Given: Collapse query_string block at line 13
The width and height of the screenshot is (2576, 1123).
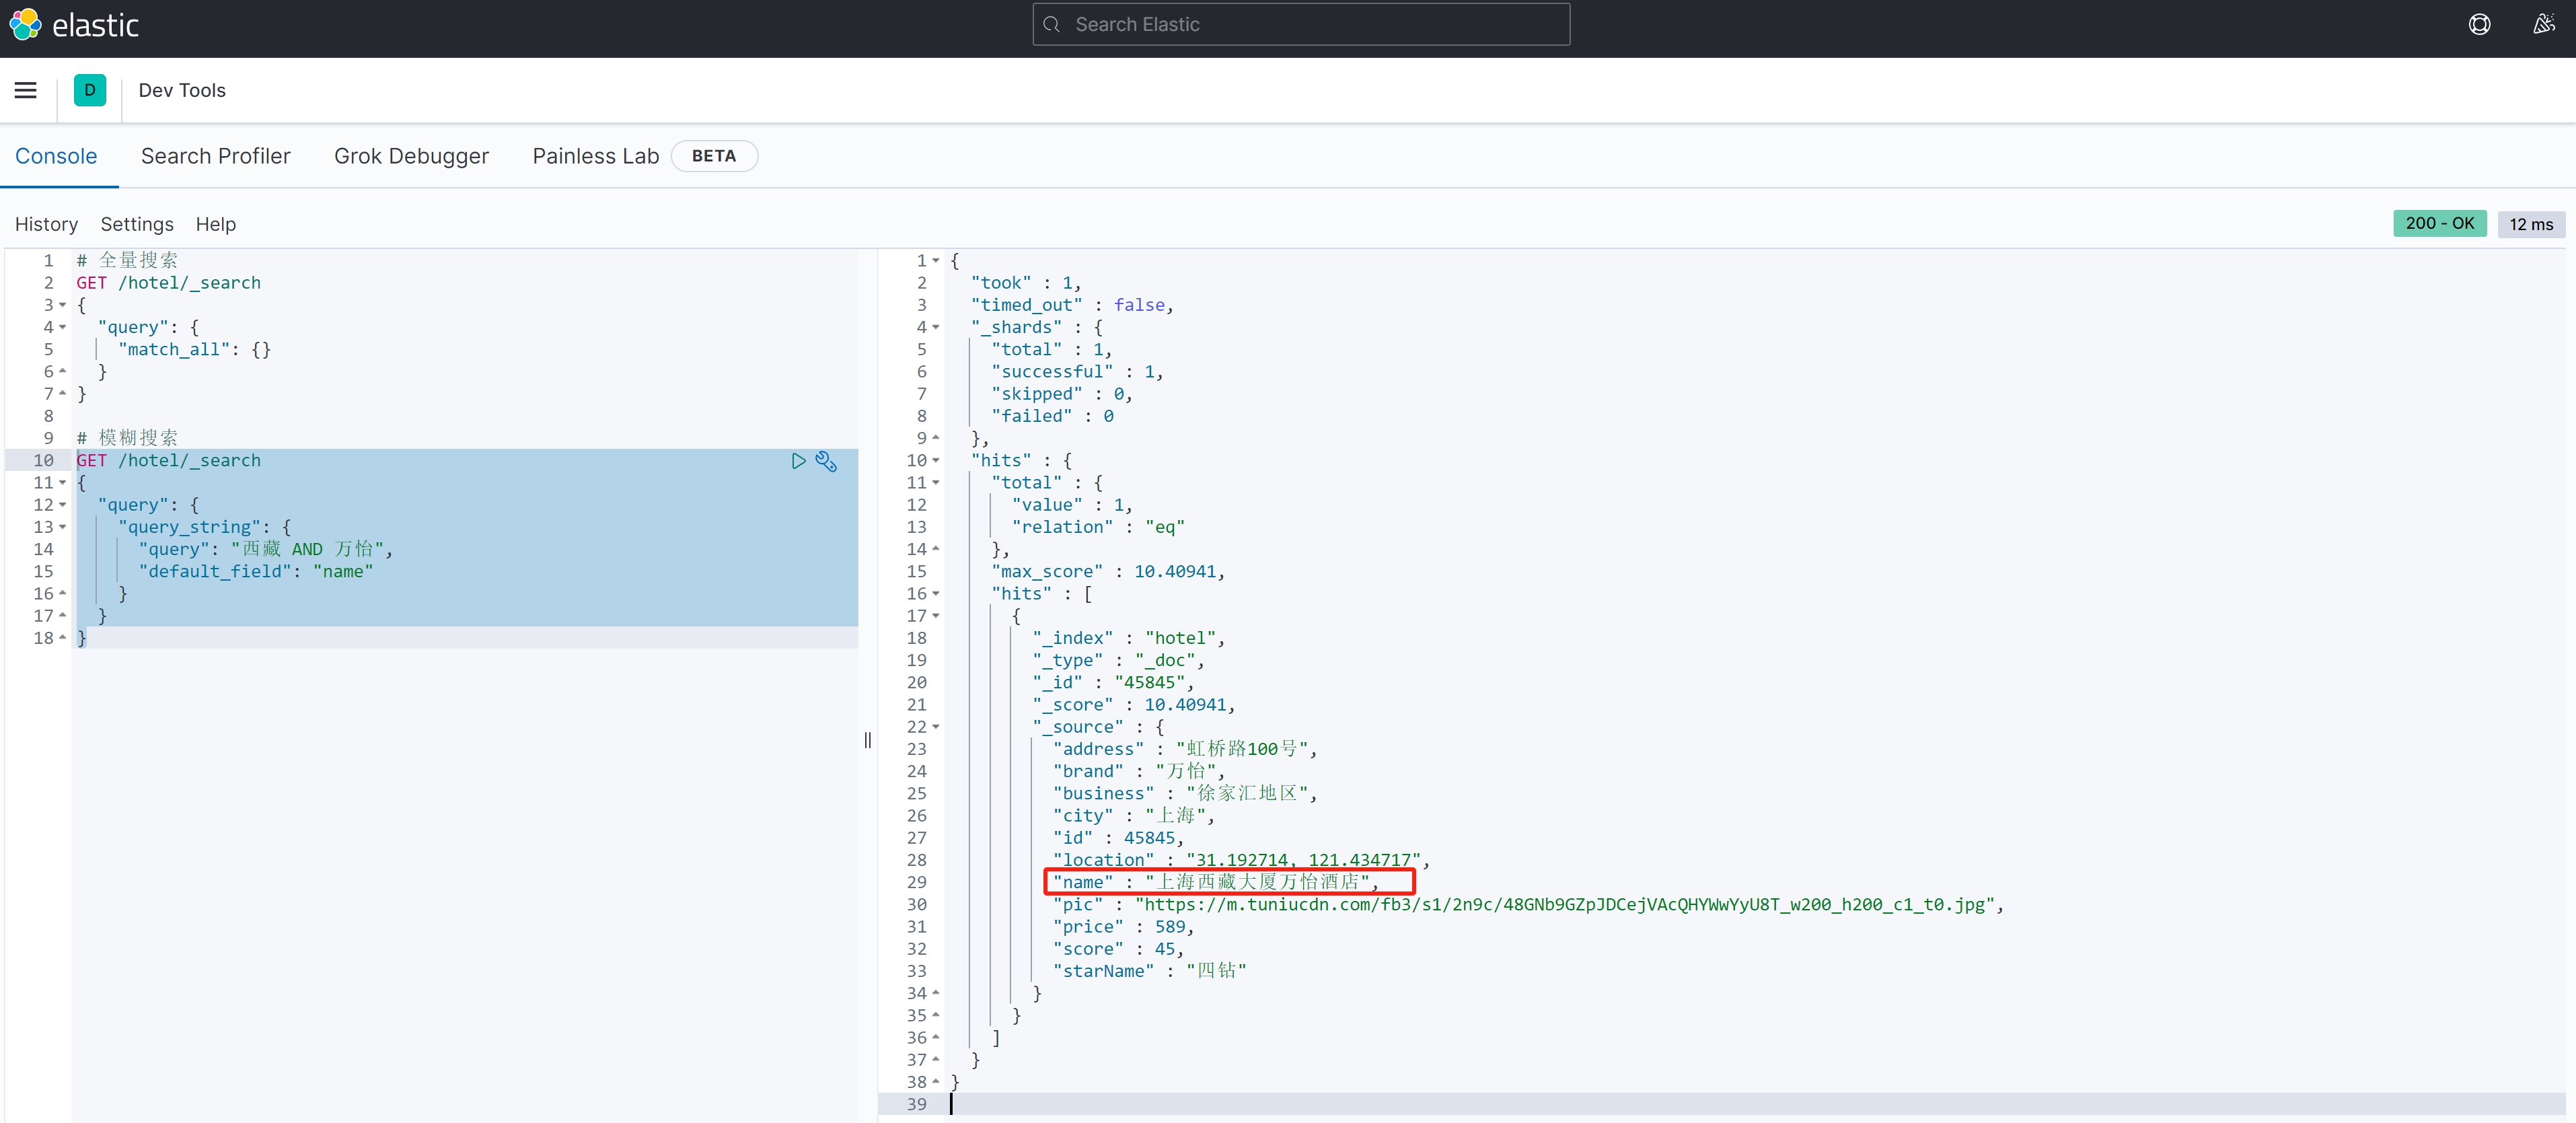Looking at the screenshot, I should pyautogui.click(x=63, y=527).
